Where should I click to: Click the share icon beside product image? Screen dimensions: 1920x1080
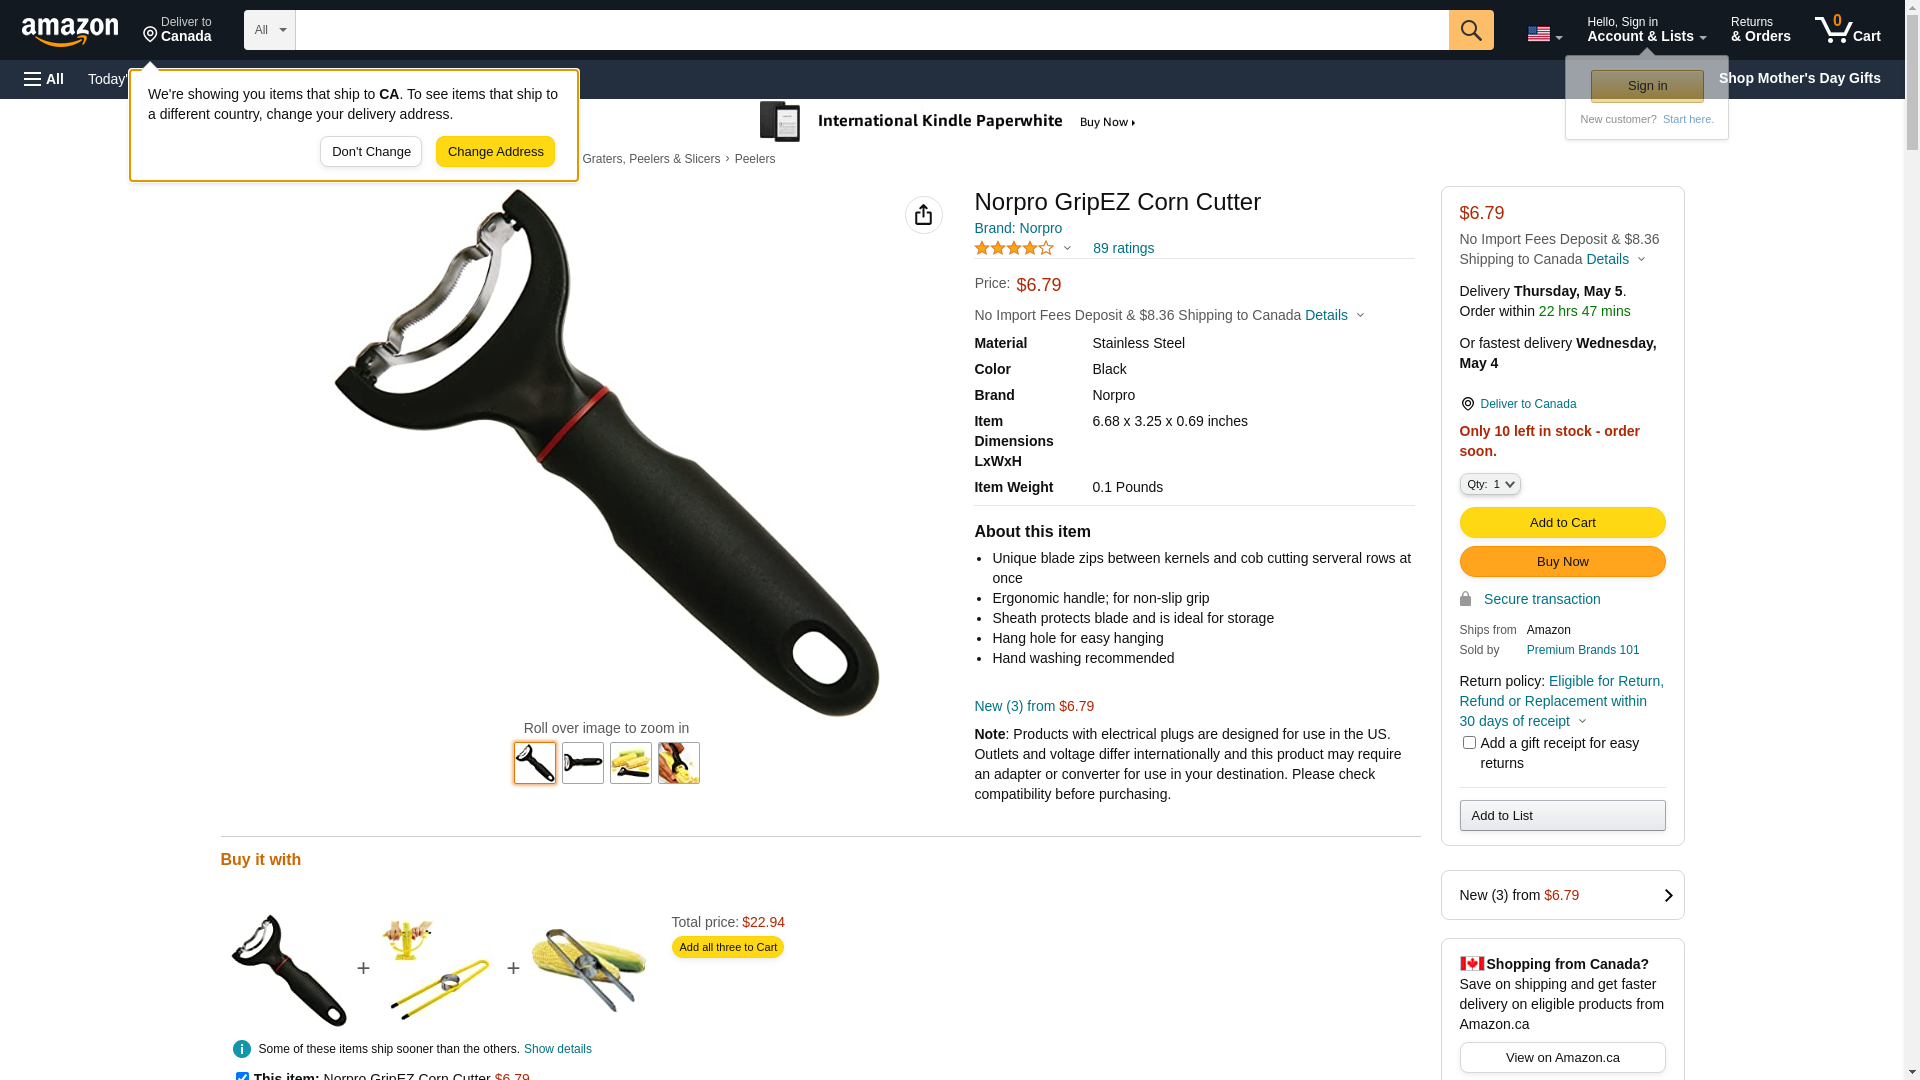923,215
